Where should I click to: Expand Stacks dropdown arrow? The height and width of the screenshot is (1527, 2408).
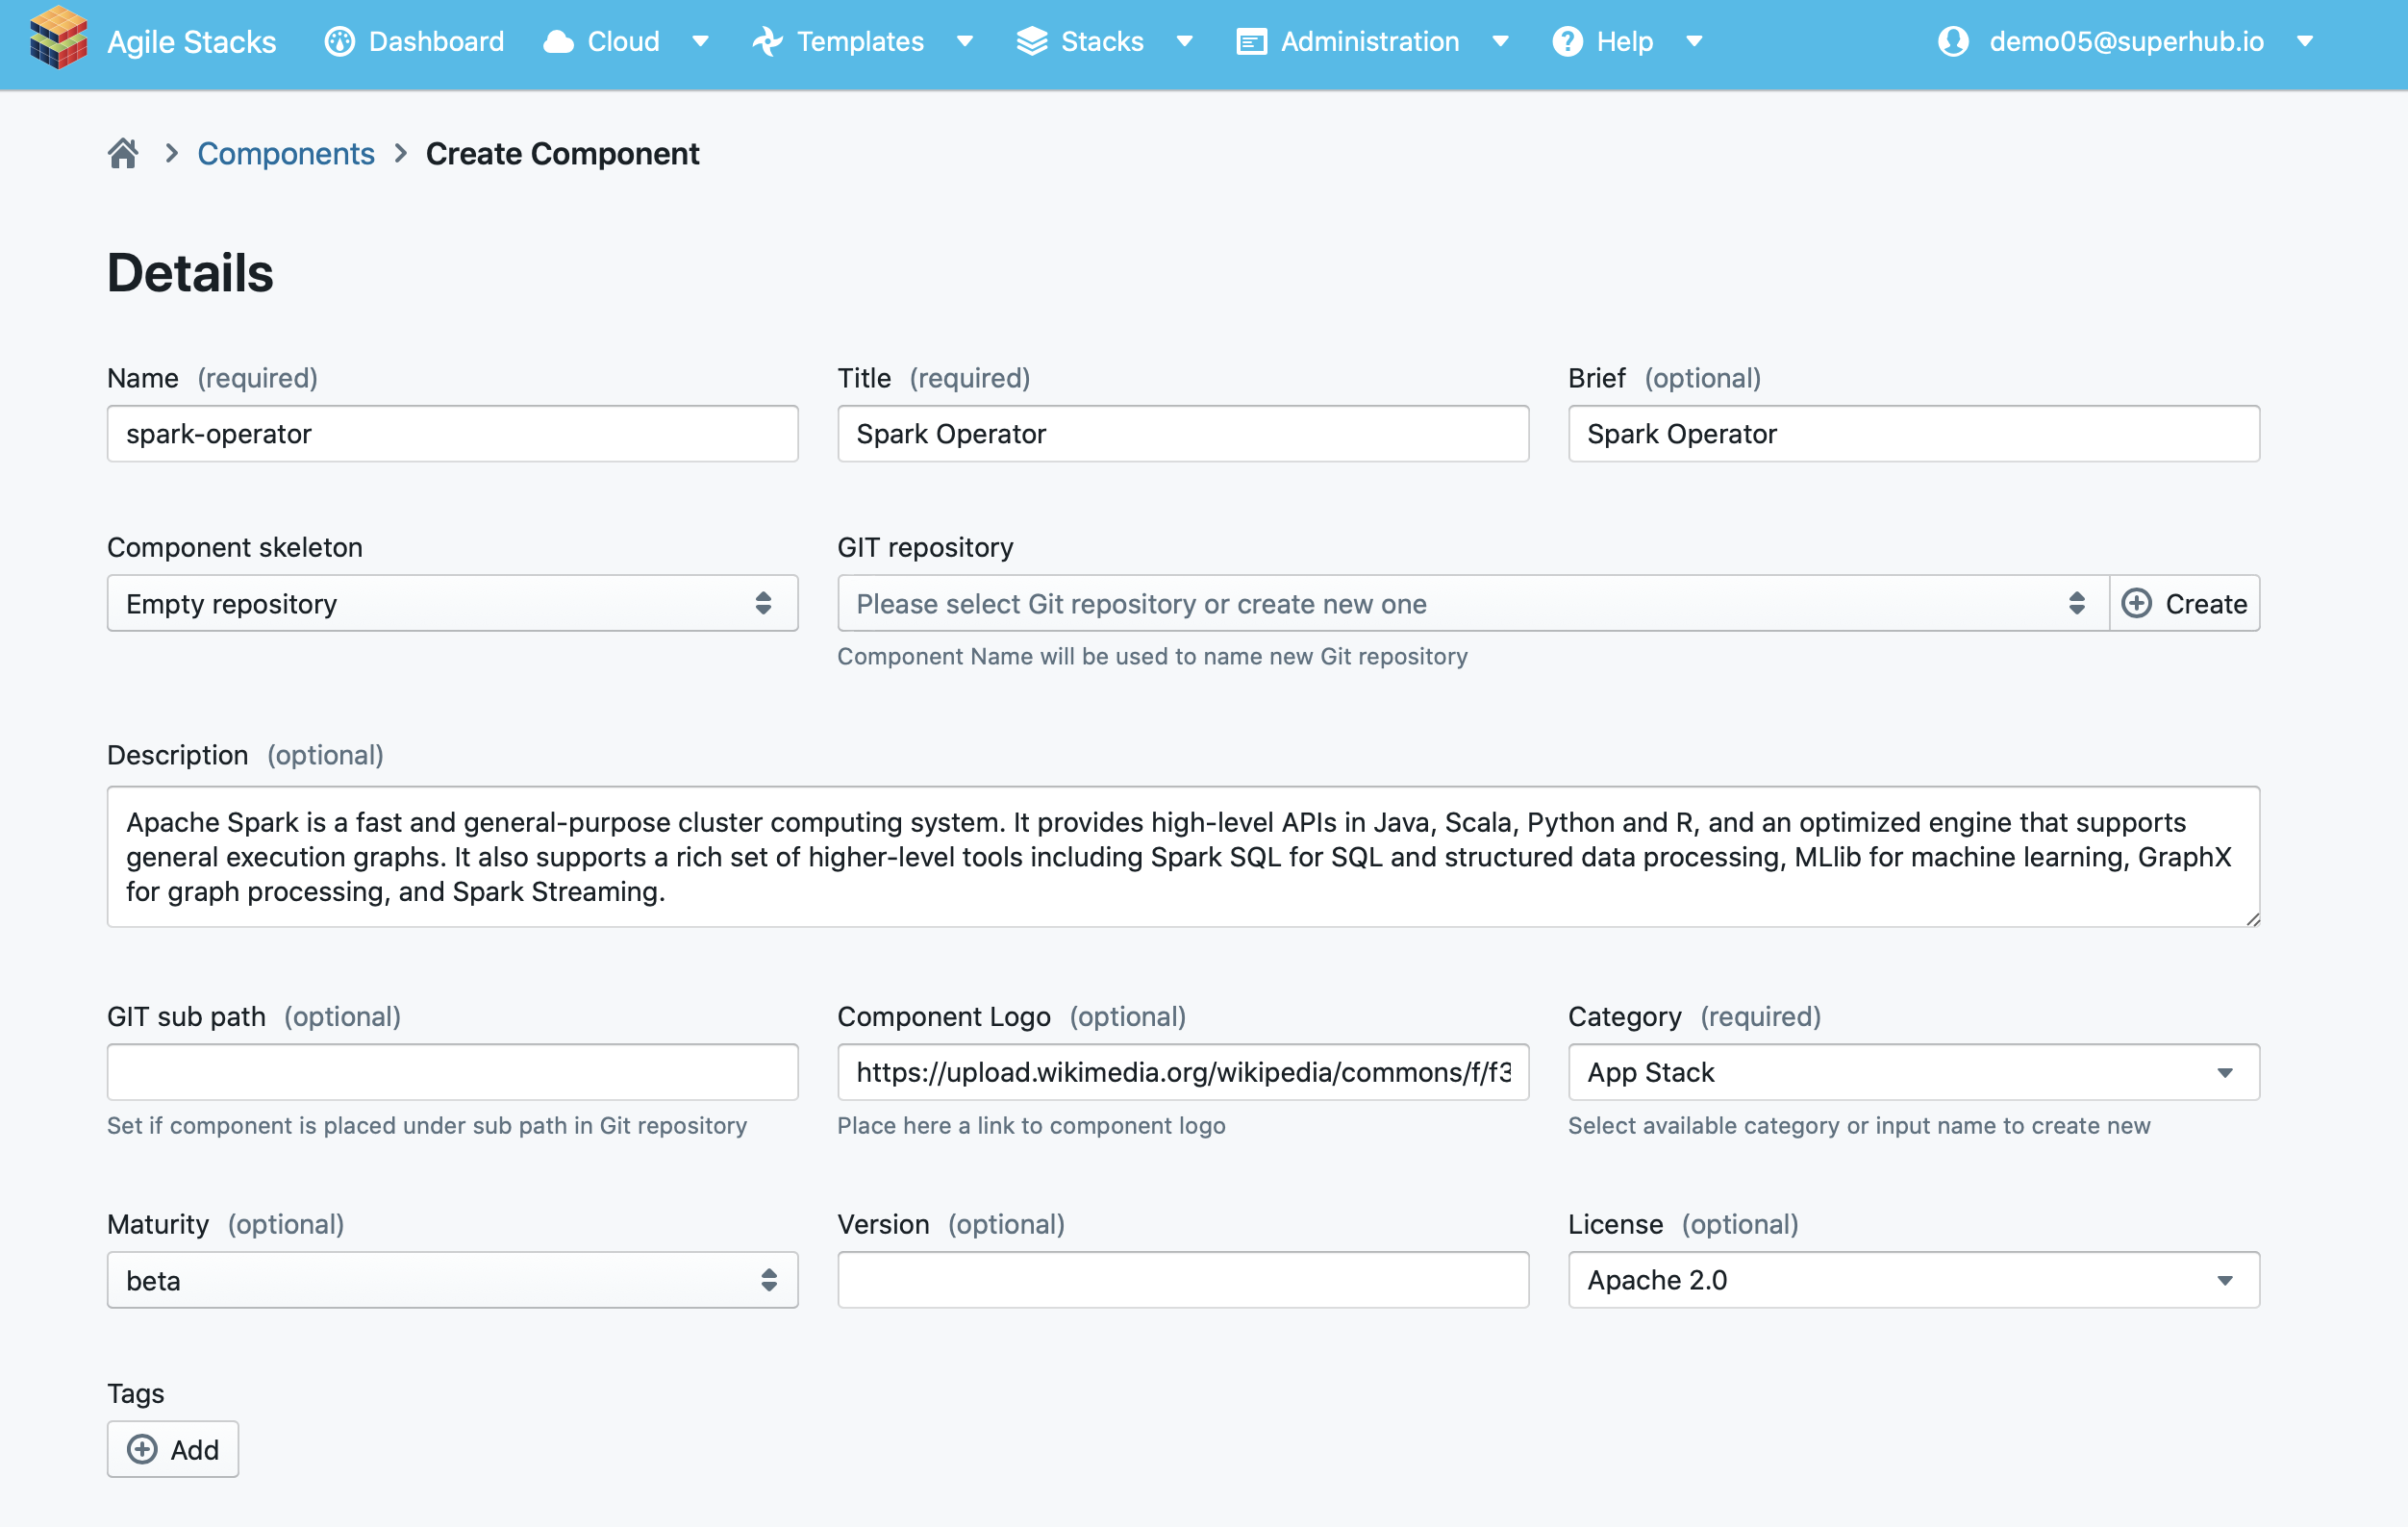pyautogui.click(x=1184, y=41)
